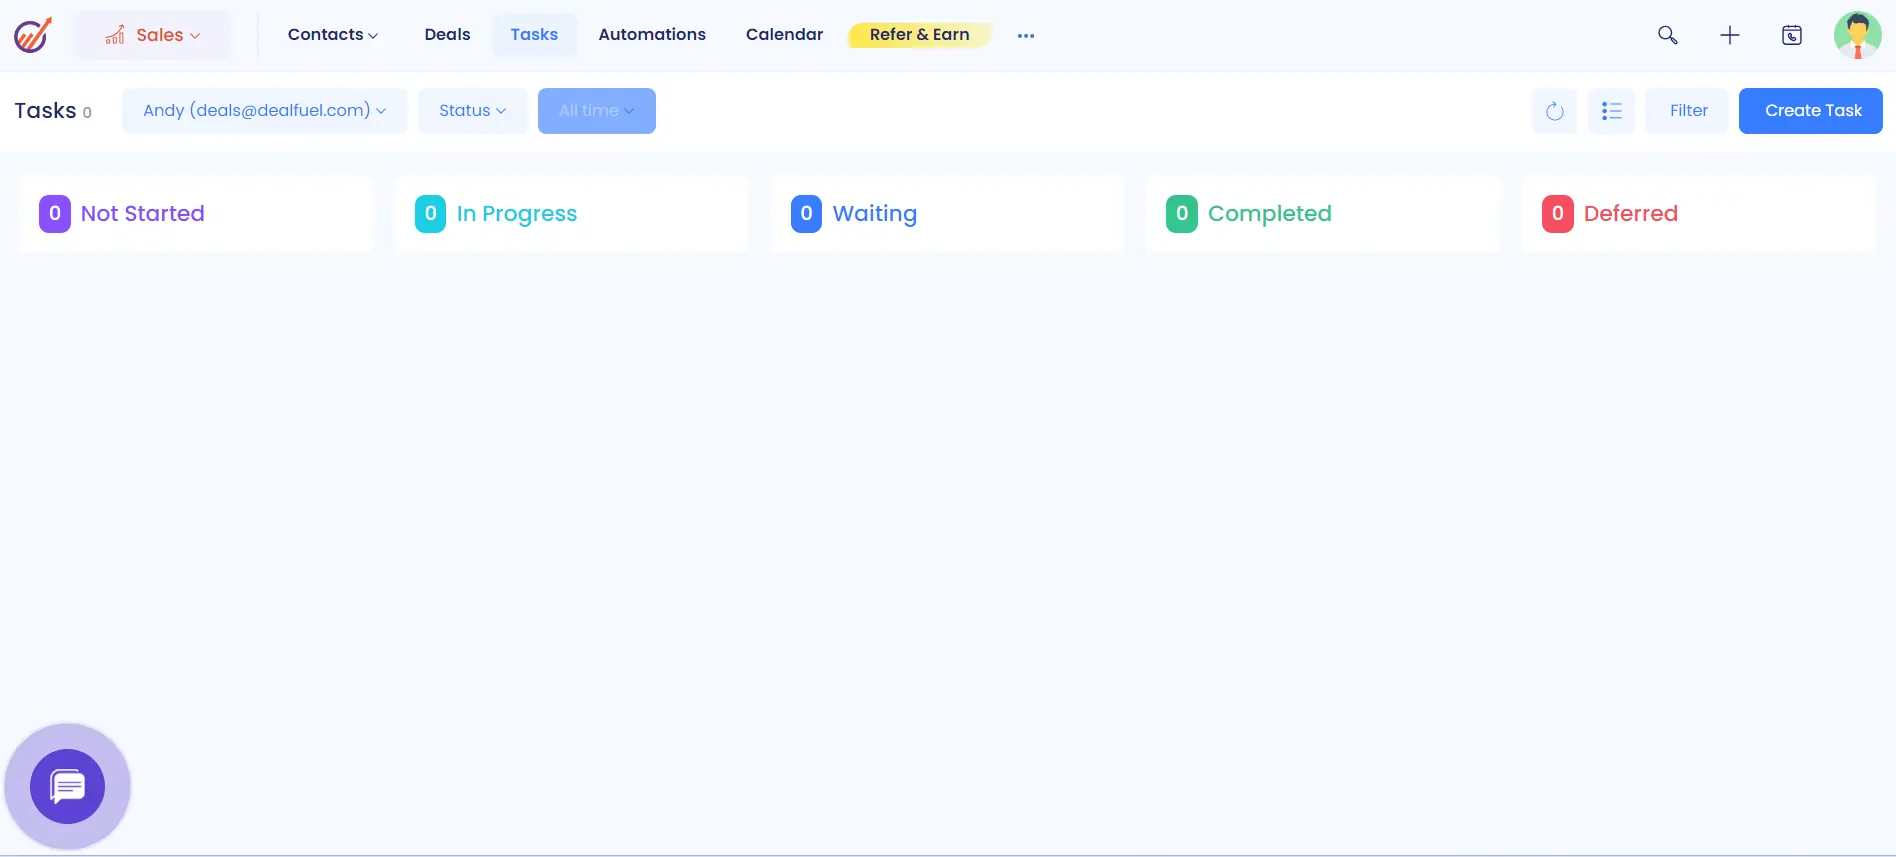1896x857 pixels.
Task: Expand the Contacts menu
Action: [x=333, y=35]
